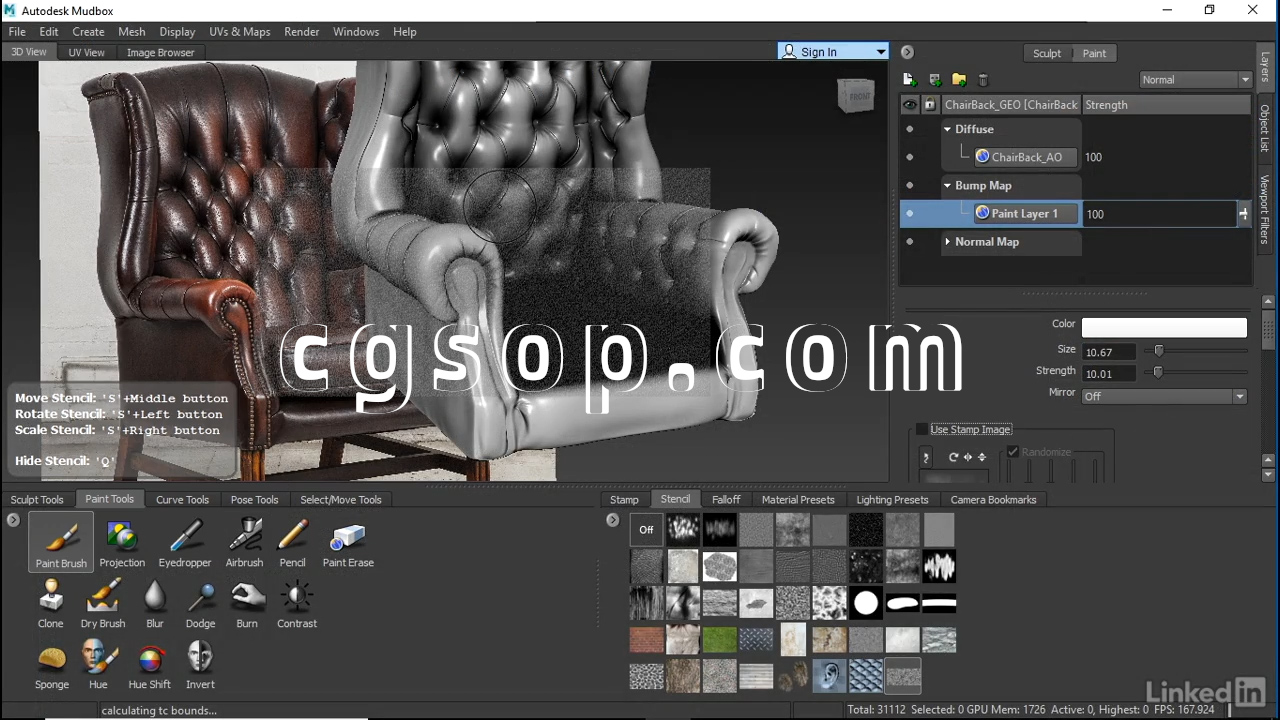Click the brush Strength slider handle
Image resolution: width=1280 pixels, height=720 pixels.
[1158, 372]
